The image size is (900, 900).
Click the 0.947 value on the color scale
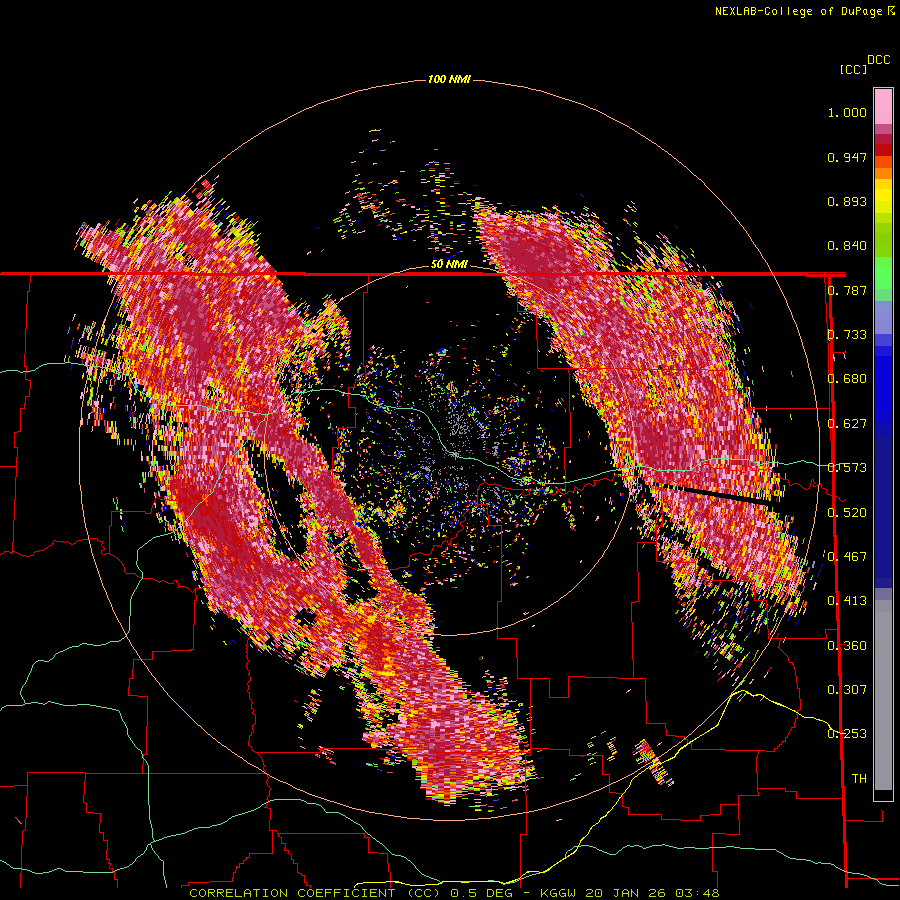(x=847, y=157)
